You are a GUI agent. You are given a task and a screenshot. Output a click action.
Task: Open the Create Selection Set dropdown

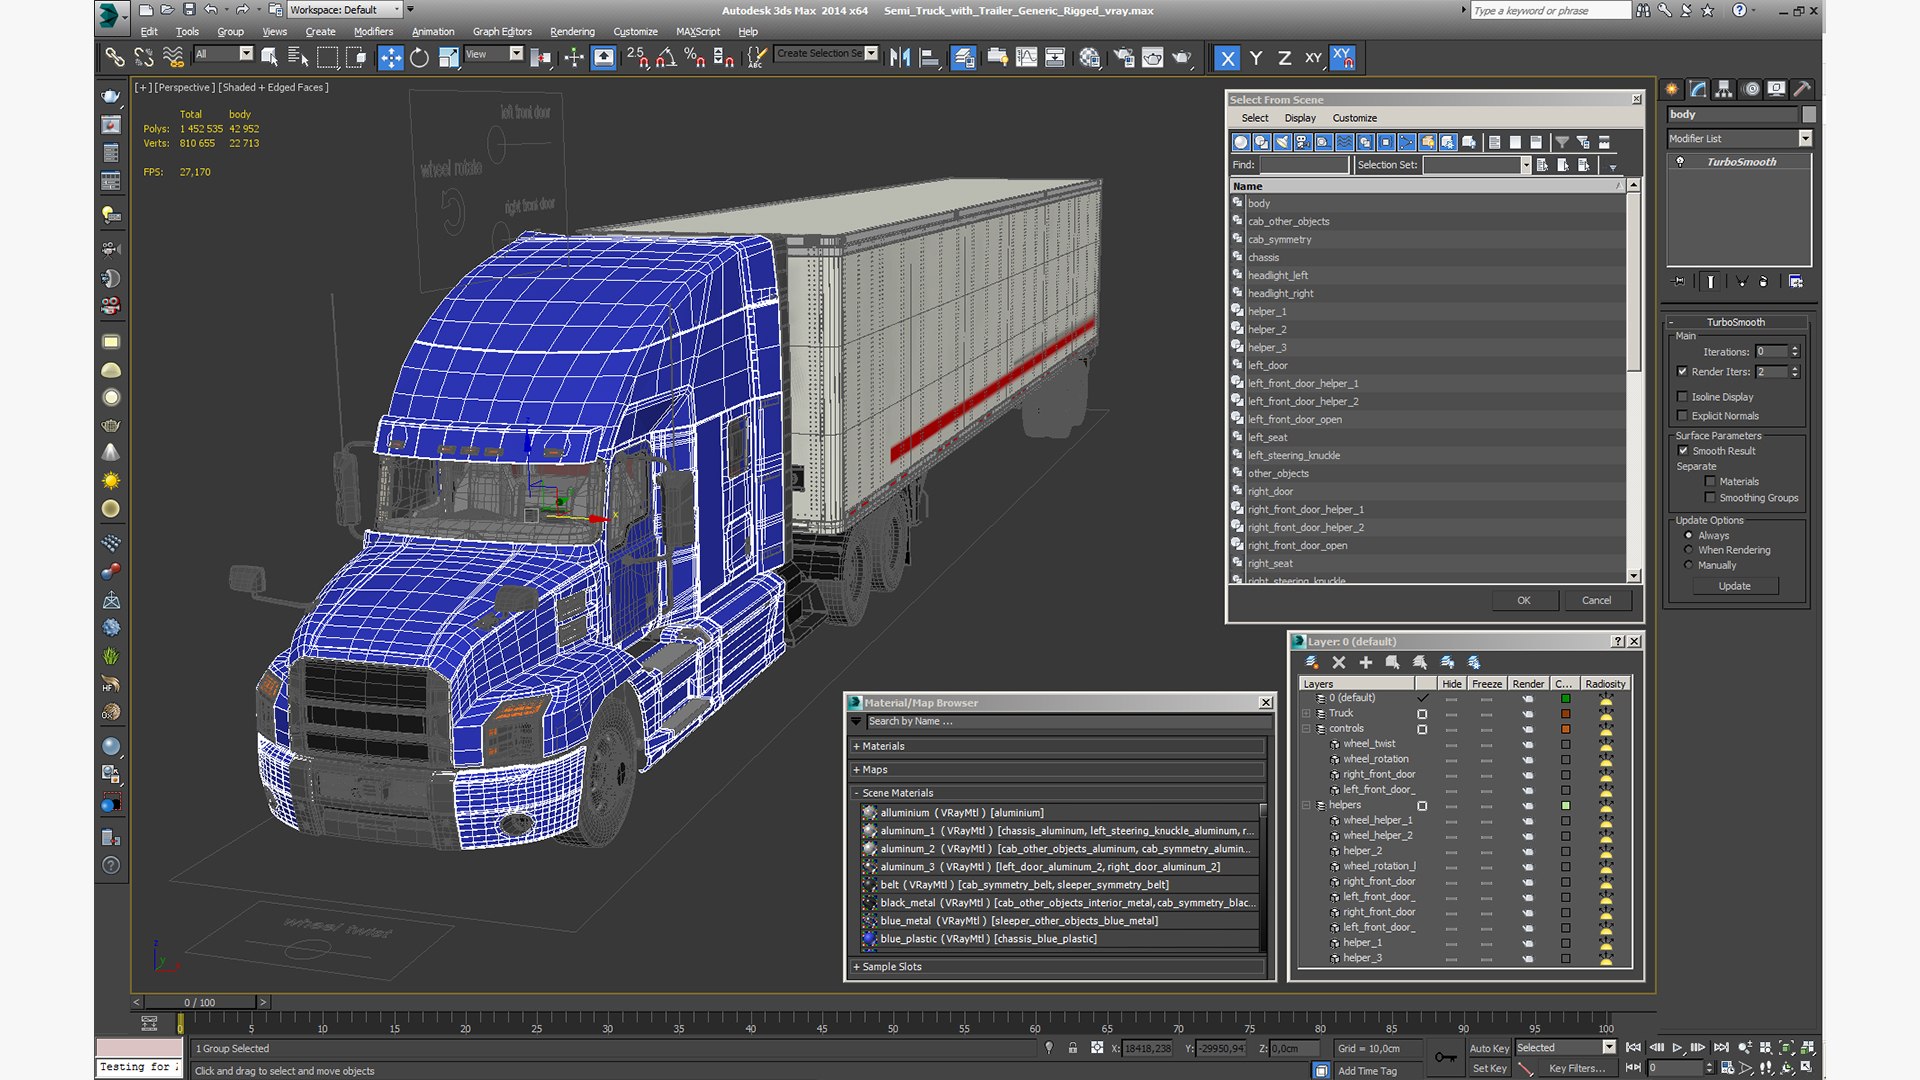coord(827,54)
